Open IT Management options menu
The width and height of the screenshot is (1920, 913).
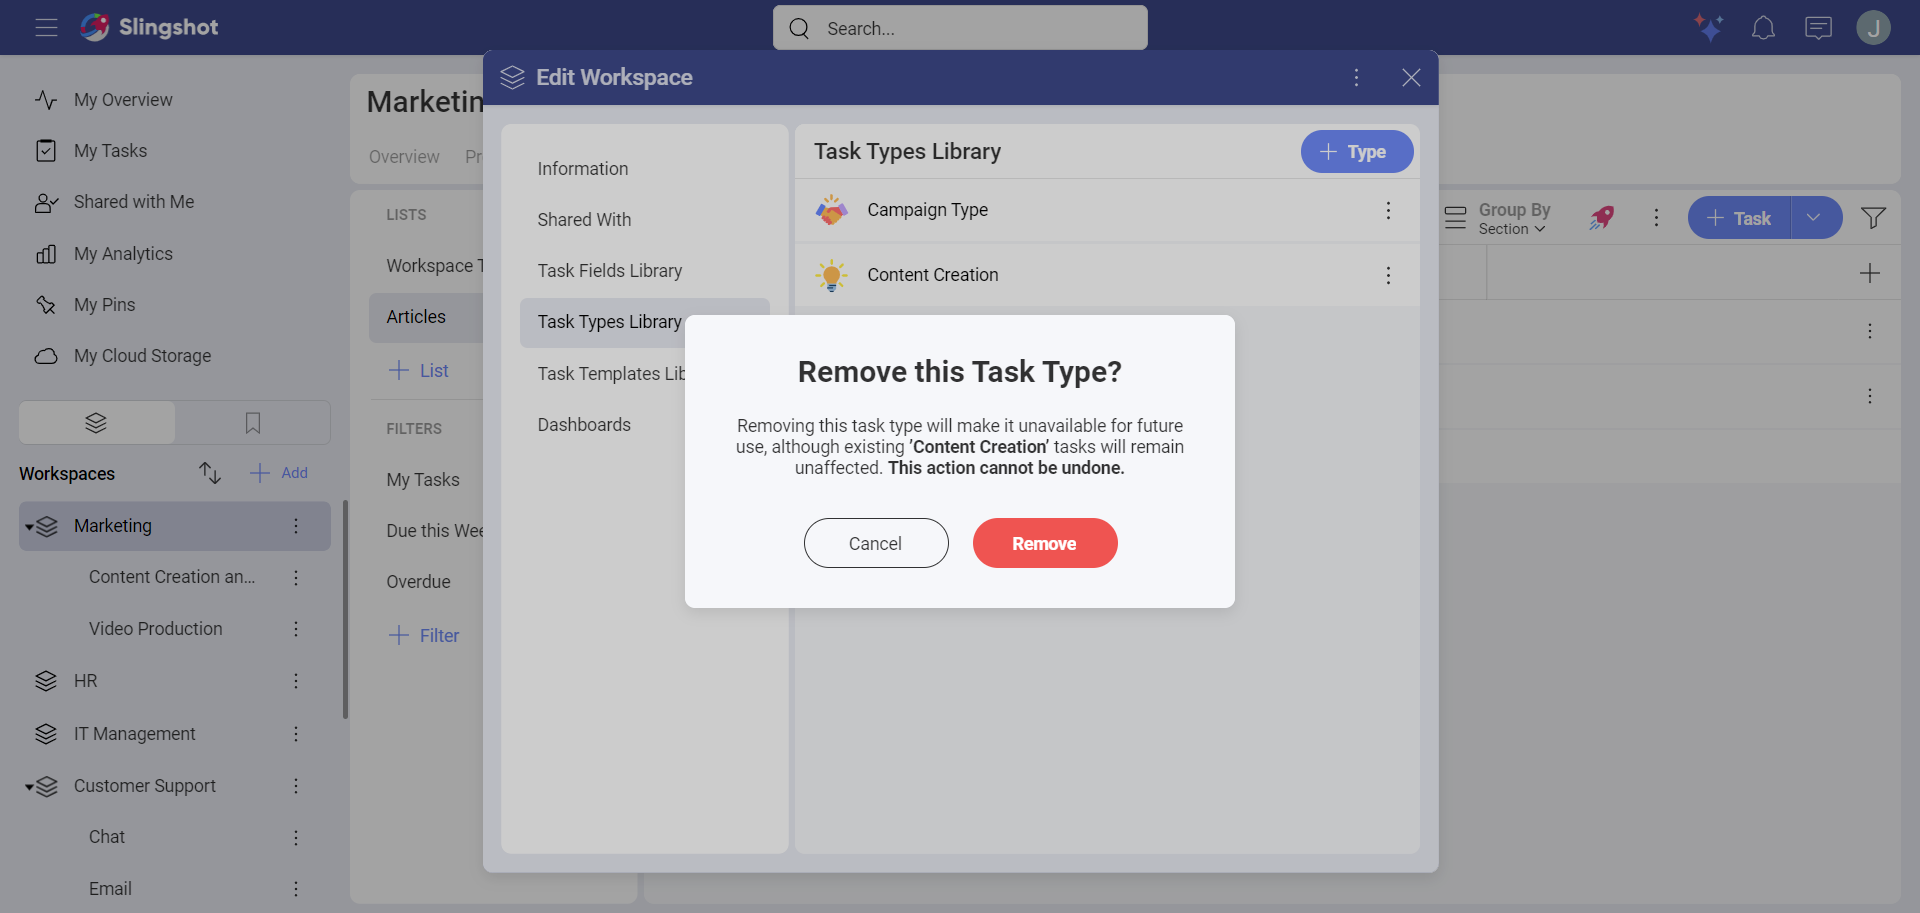click(x=296, y=734)
